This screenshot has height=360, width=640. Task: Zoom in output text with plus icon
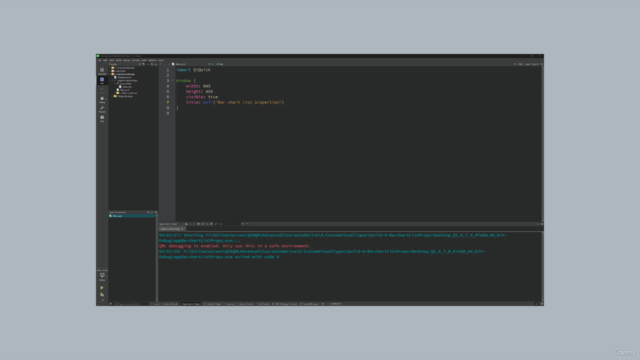click(243, 224)
